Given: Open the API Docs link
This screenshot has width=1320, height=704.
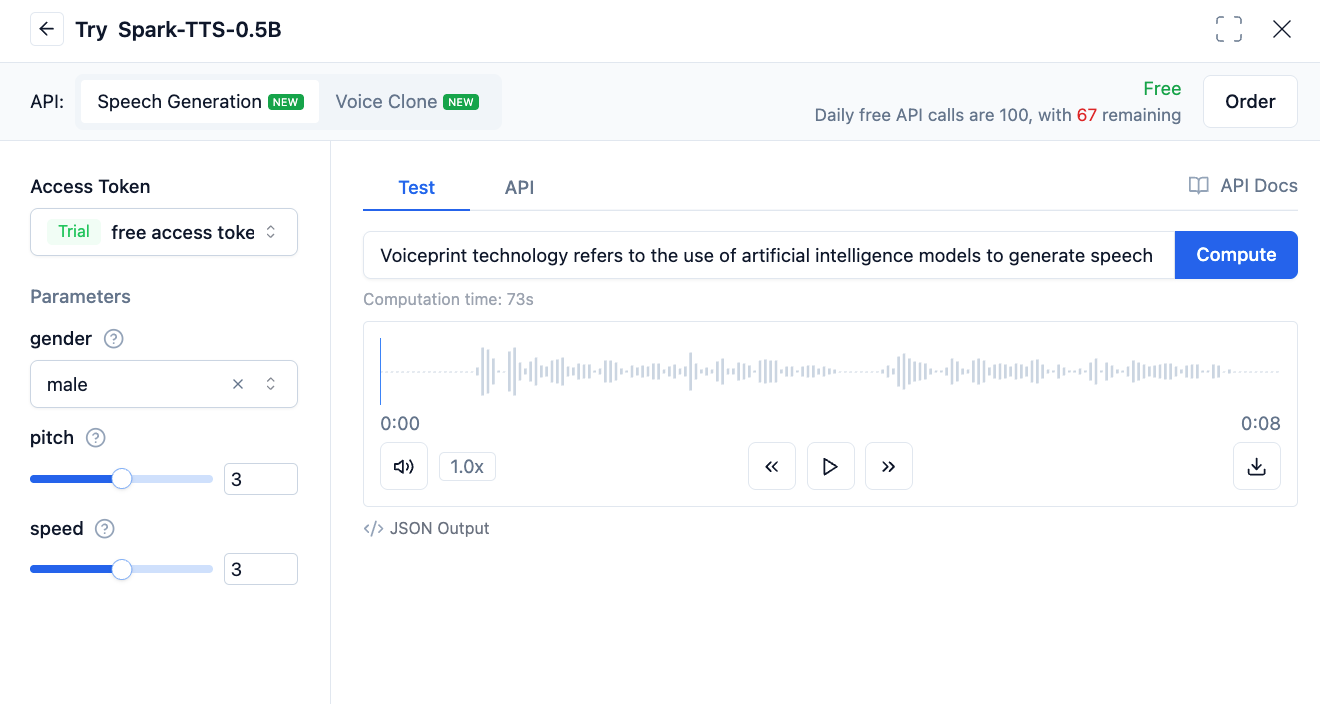Looking at the screenshot, I should (x=1242, y=186).
